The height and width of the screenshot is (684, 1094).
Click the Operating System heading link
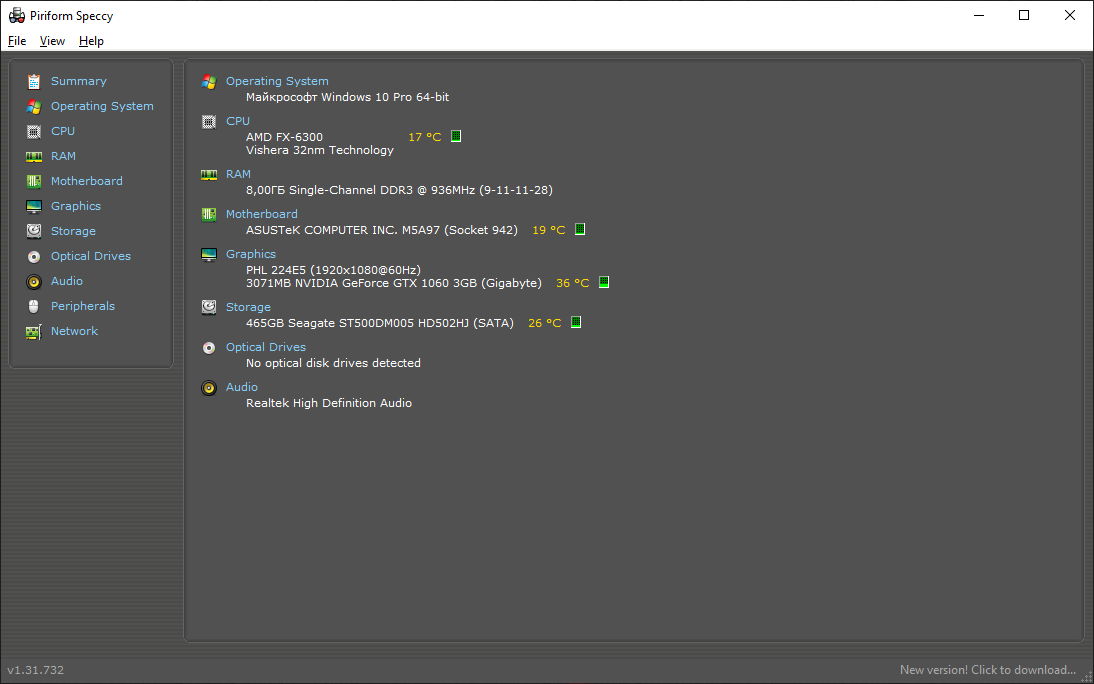(x=277, y=81)
